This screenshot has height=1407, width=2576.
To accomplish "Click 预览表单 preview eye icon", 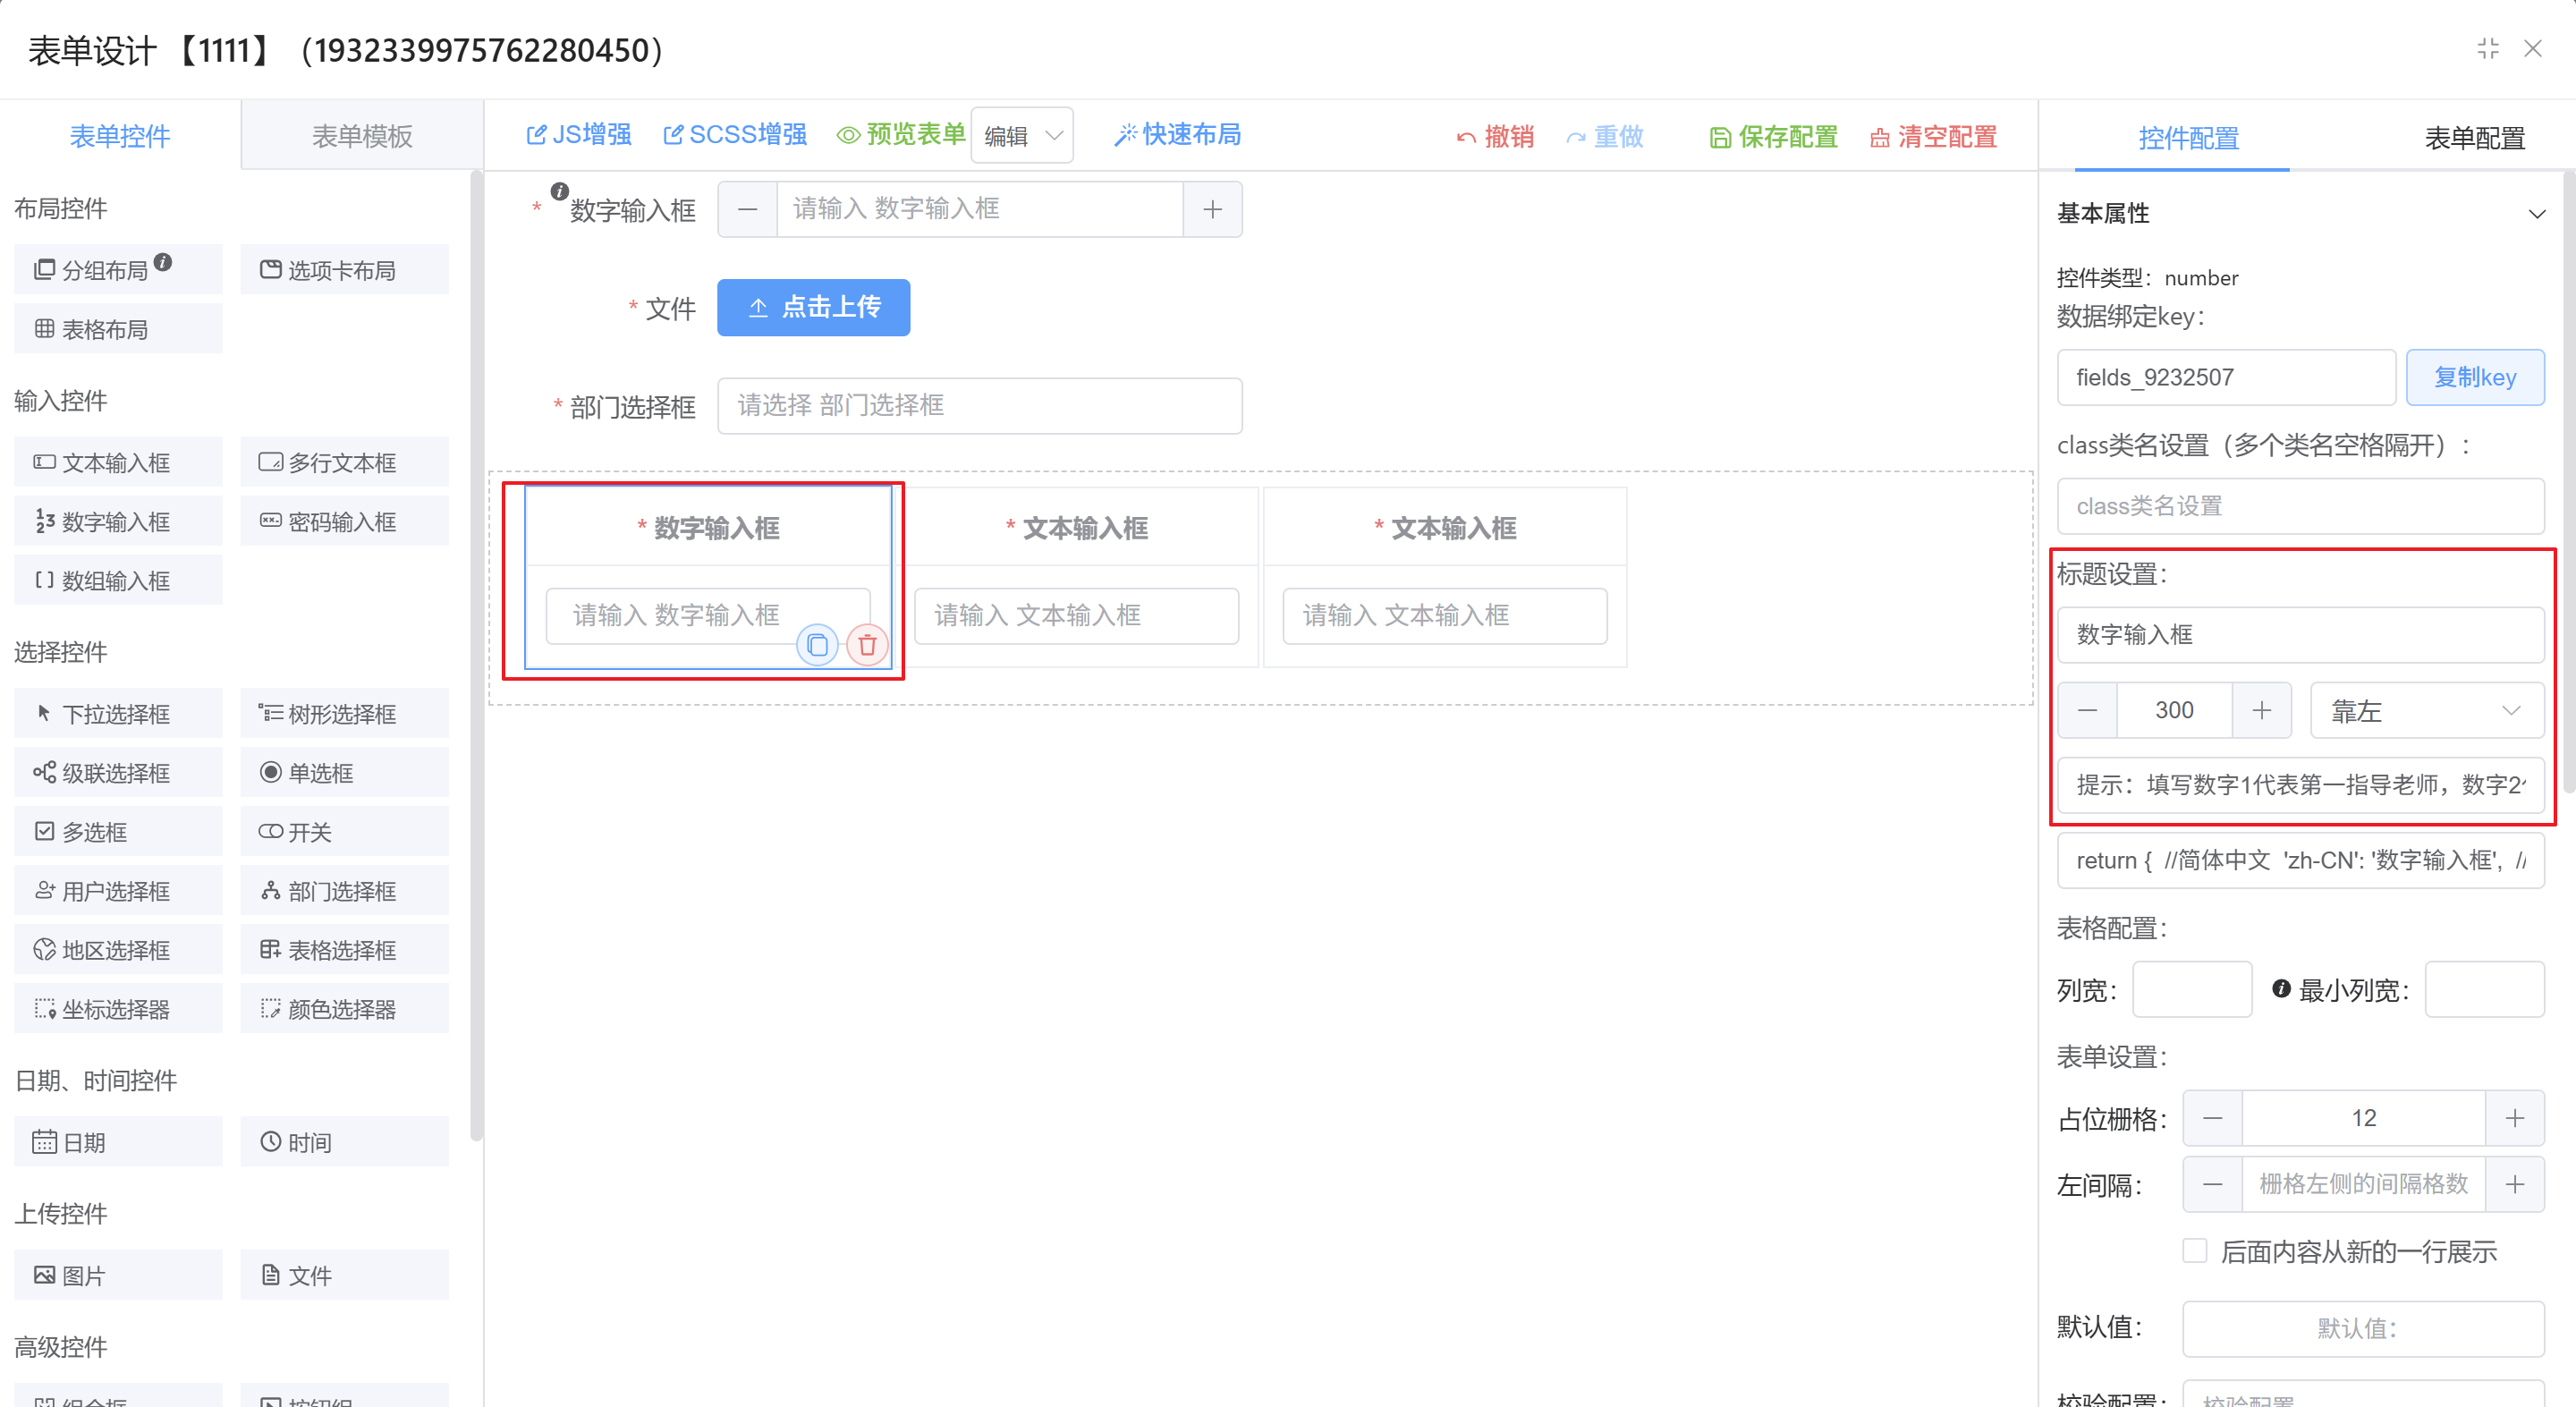I will [x=900, y=134].
